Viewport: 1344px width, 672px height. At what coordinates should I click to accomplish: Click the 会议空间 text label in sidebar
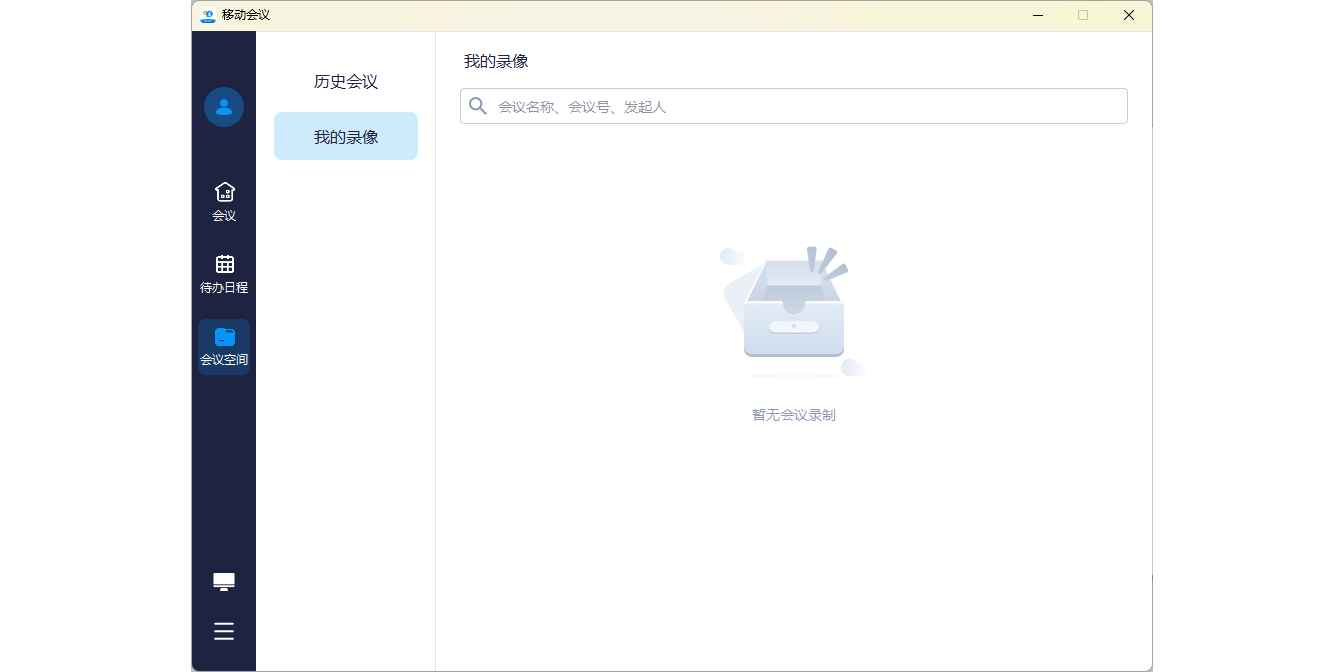click(x=224, y=360)
